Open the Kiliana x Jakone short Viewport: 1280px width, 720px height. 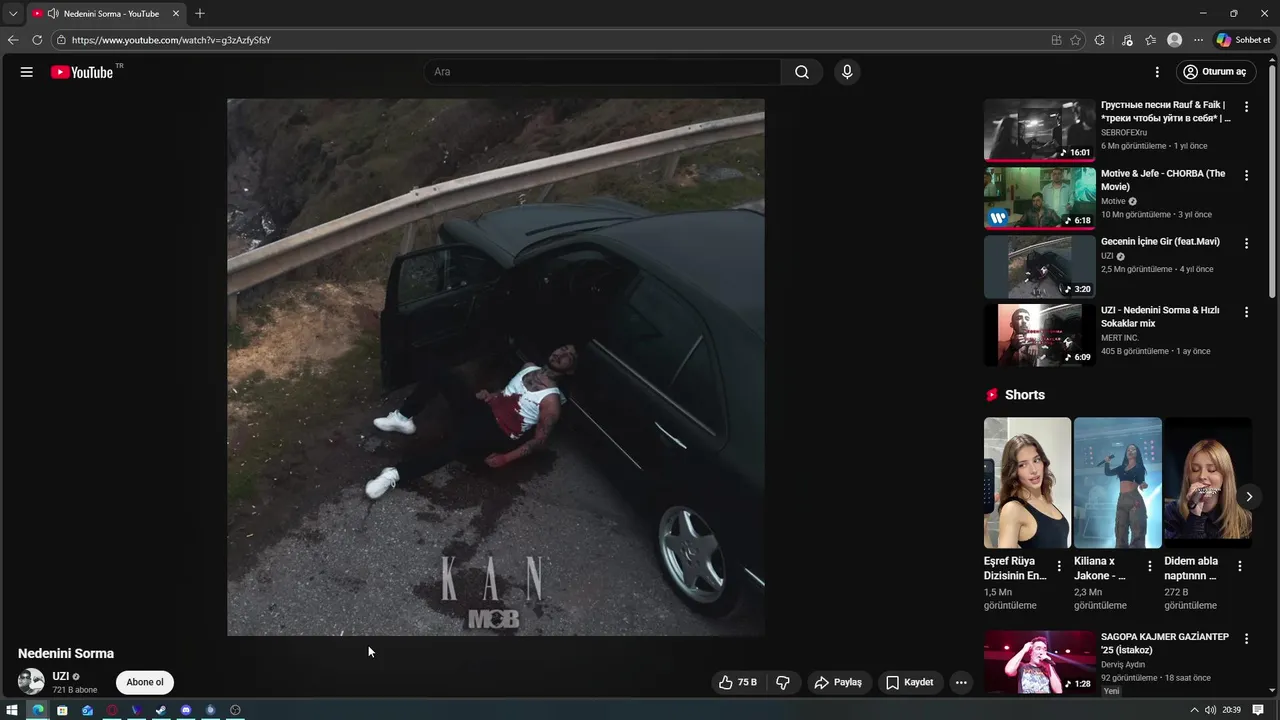pos(1117,482)
